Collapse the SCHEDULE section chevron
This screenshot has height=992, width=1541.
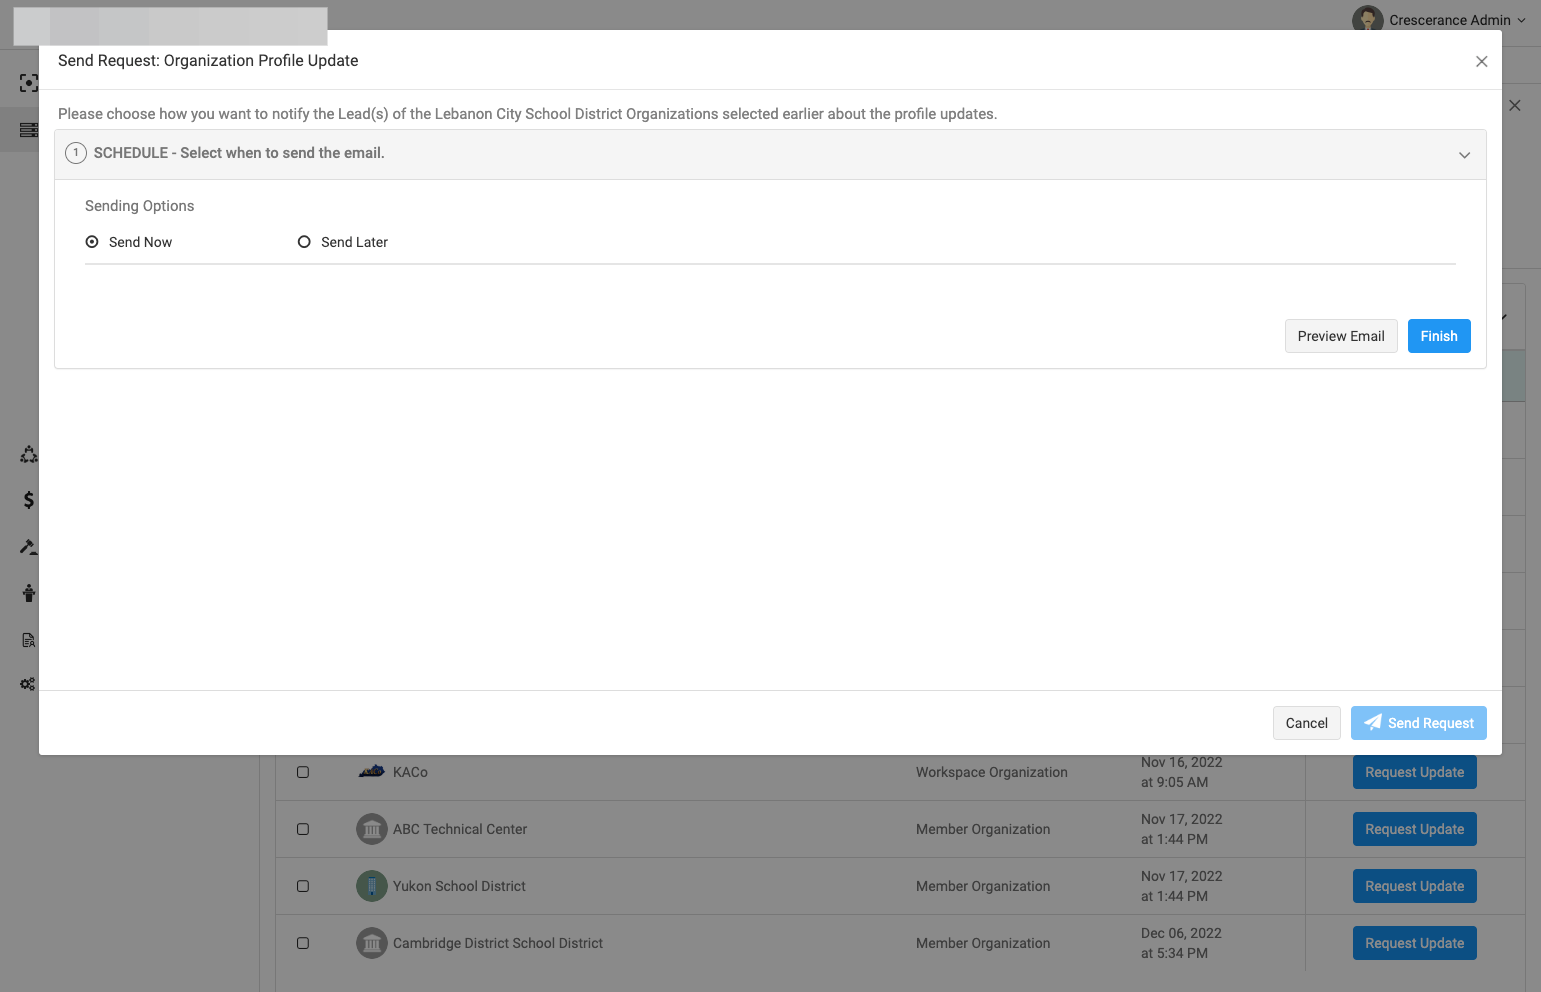[1464, 155]
